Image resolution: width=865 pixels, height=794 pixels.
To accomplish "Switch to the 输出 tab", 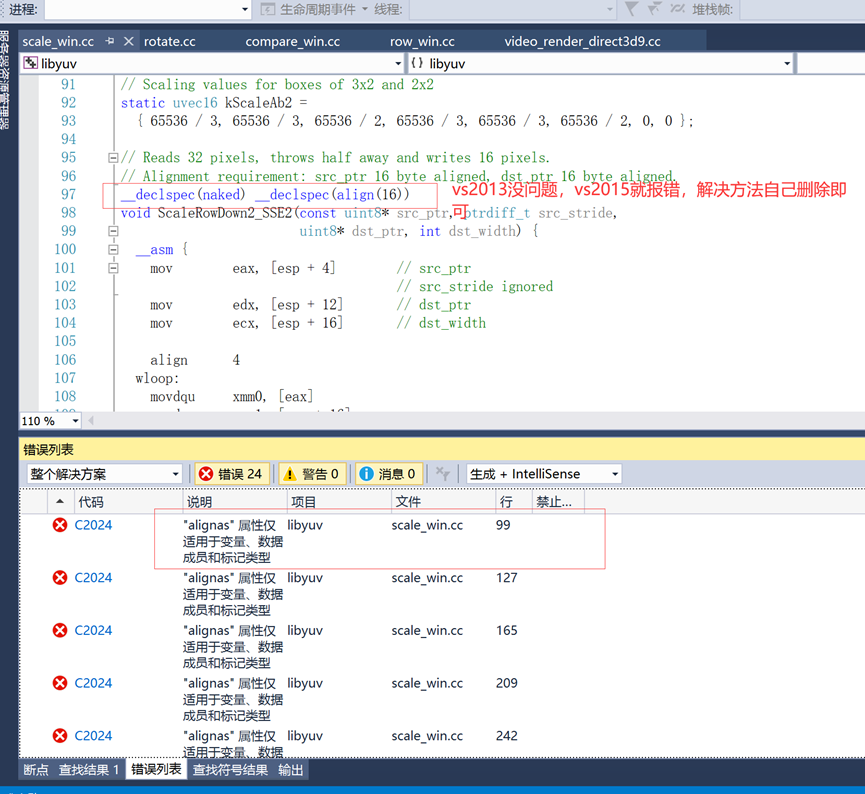I will (x=291, y=770).
